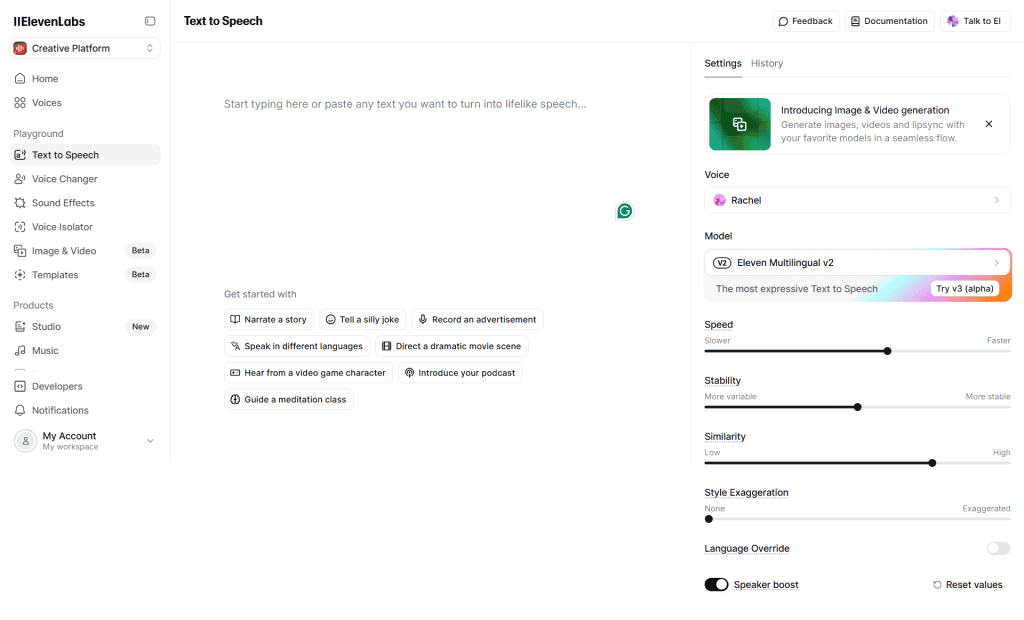This screenshot has height=620, width=1024.
Task: Select the Settings tab
Action: (722, 63)
